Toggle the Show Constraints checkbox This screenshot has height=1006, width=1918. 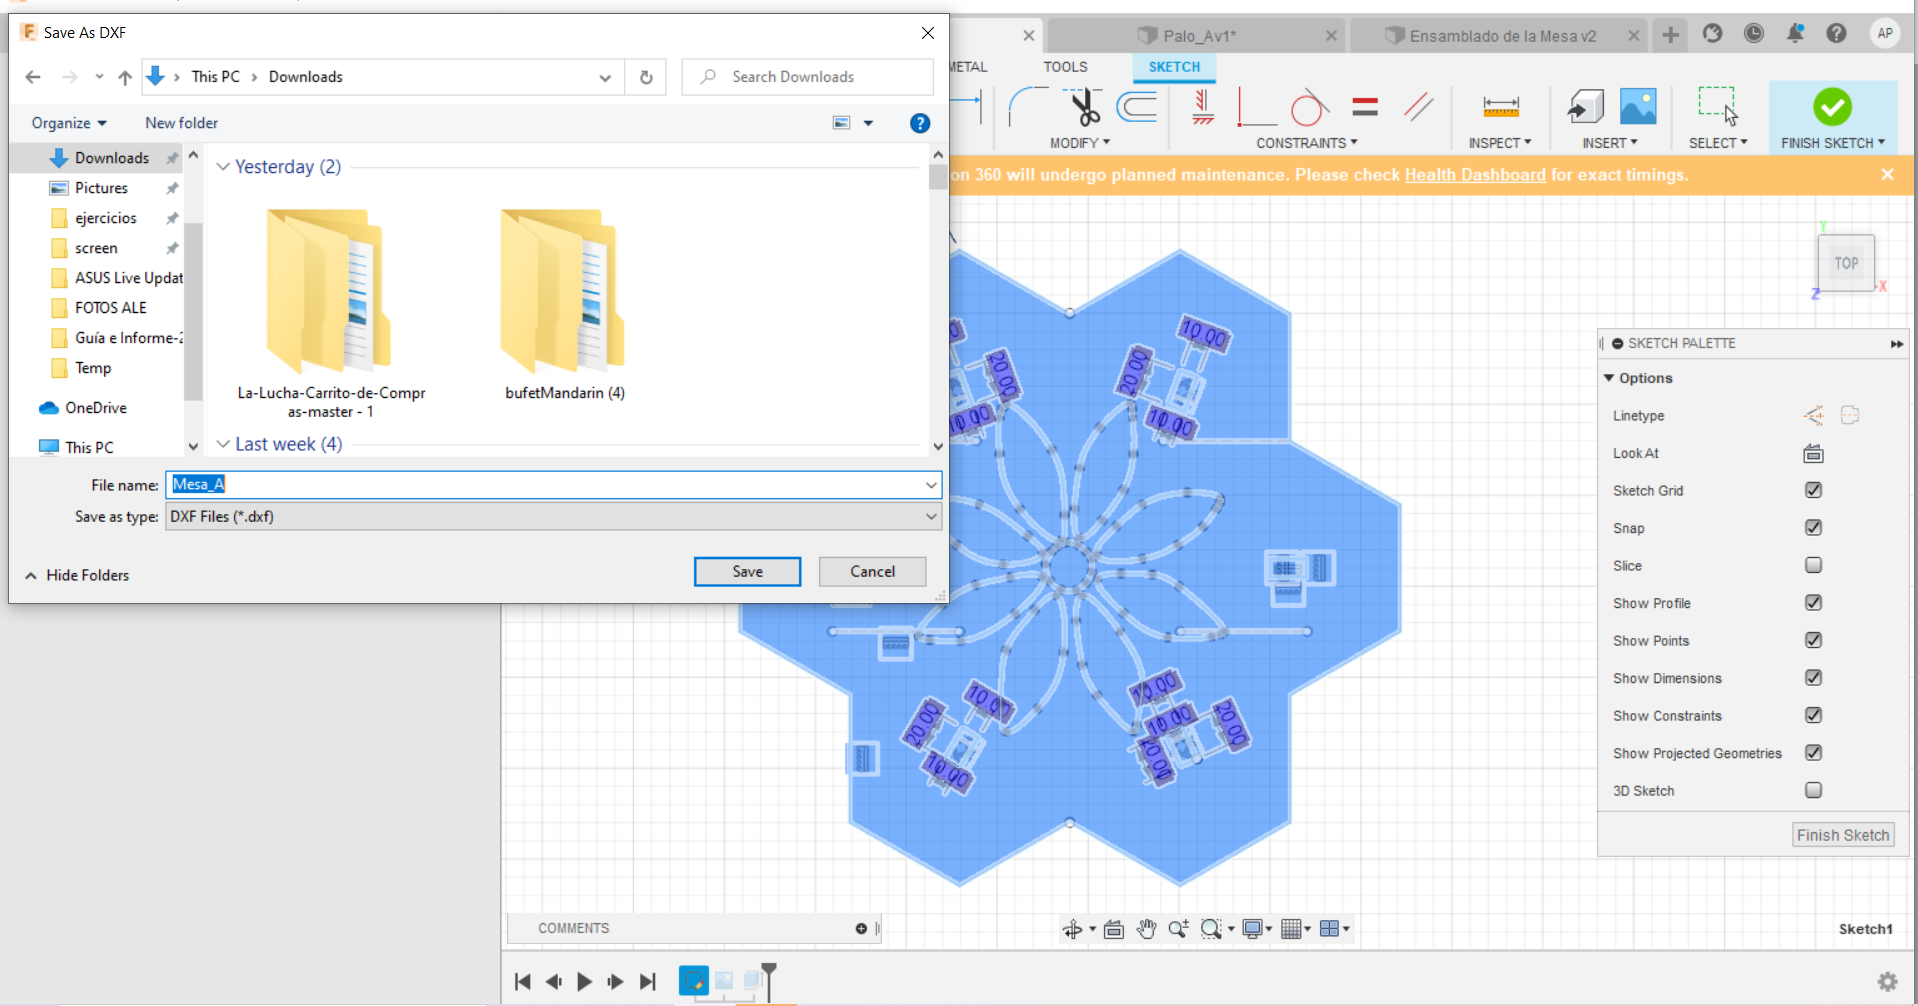(1813, 715)
